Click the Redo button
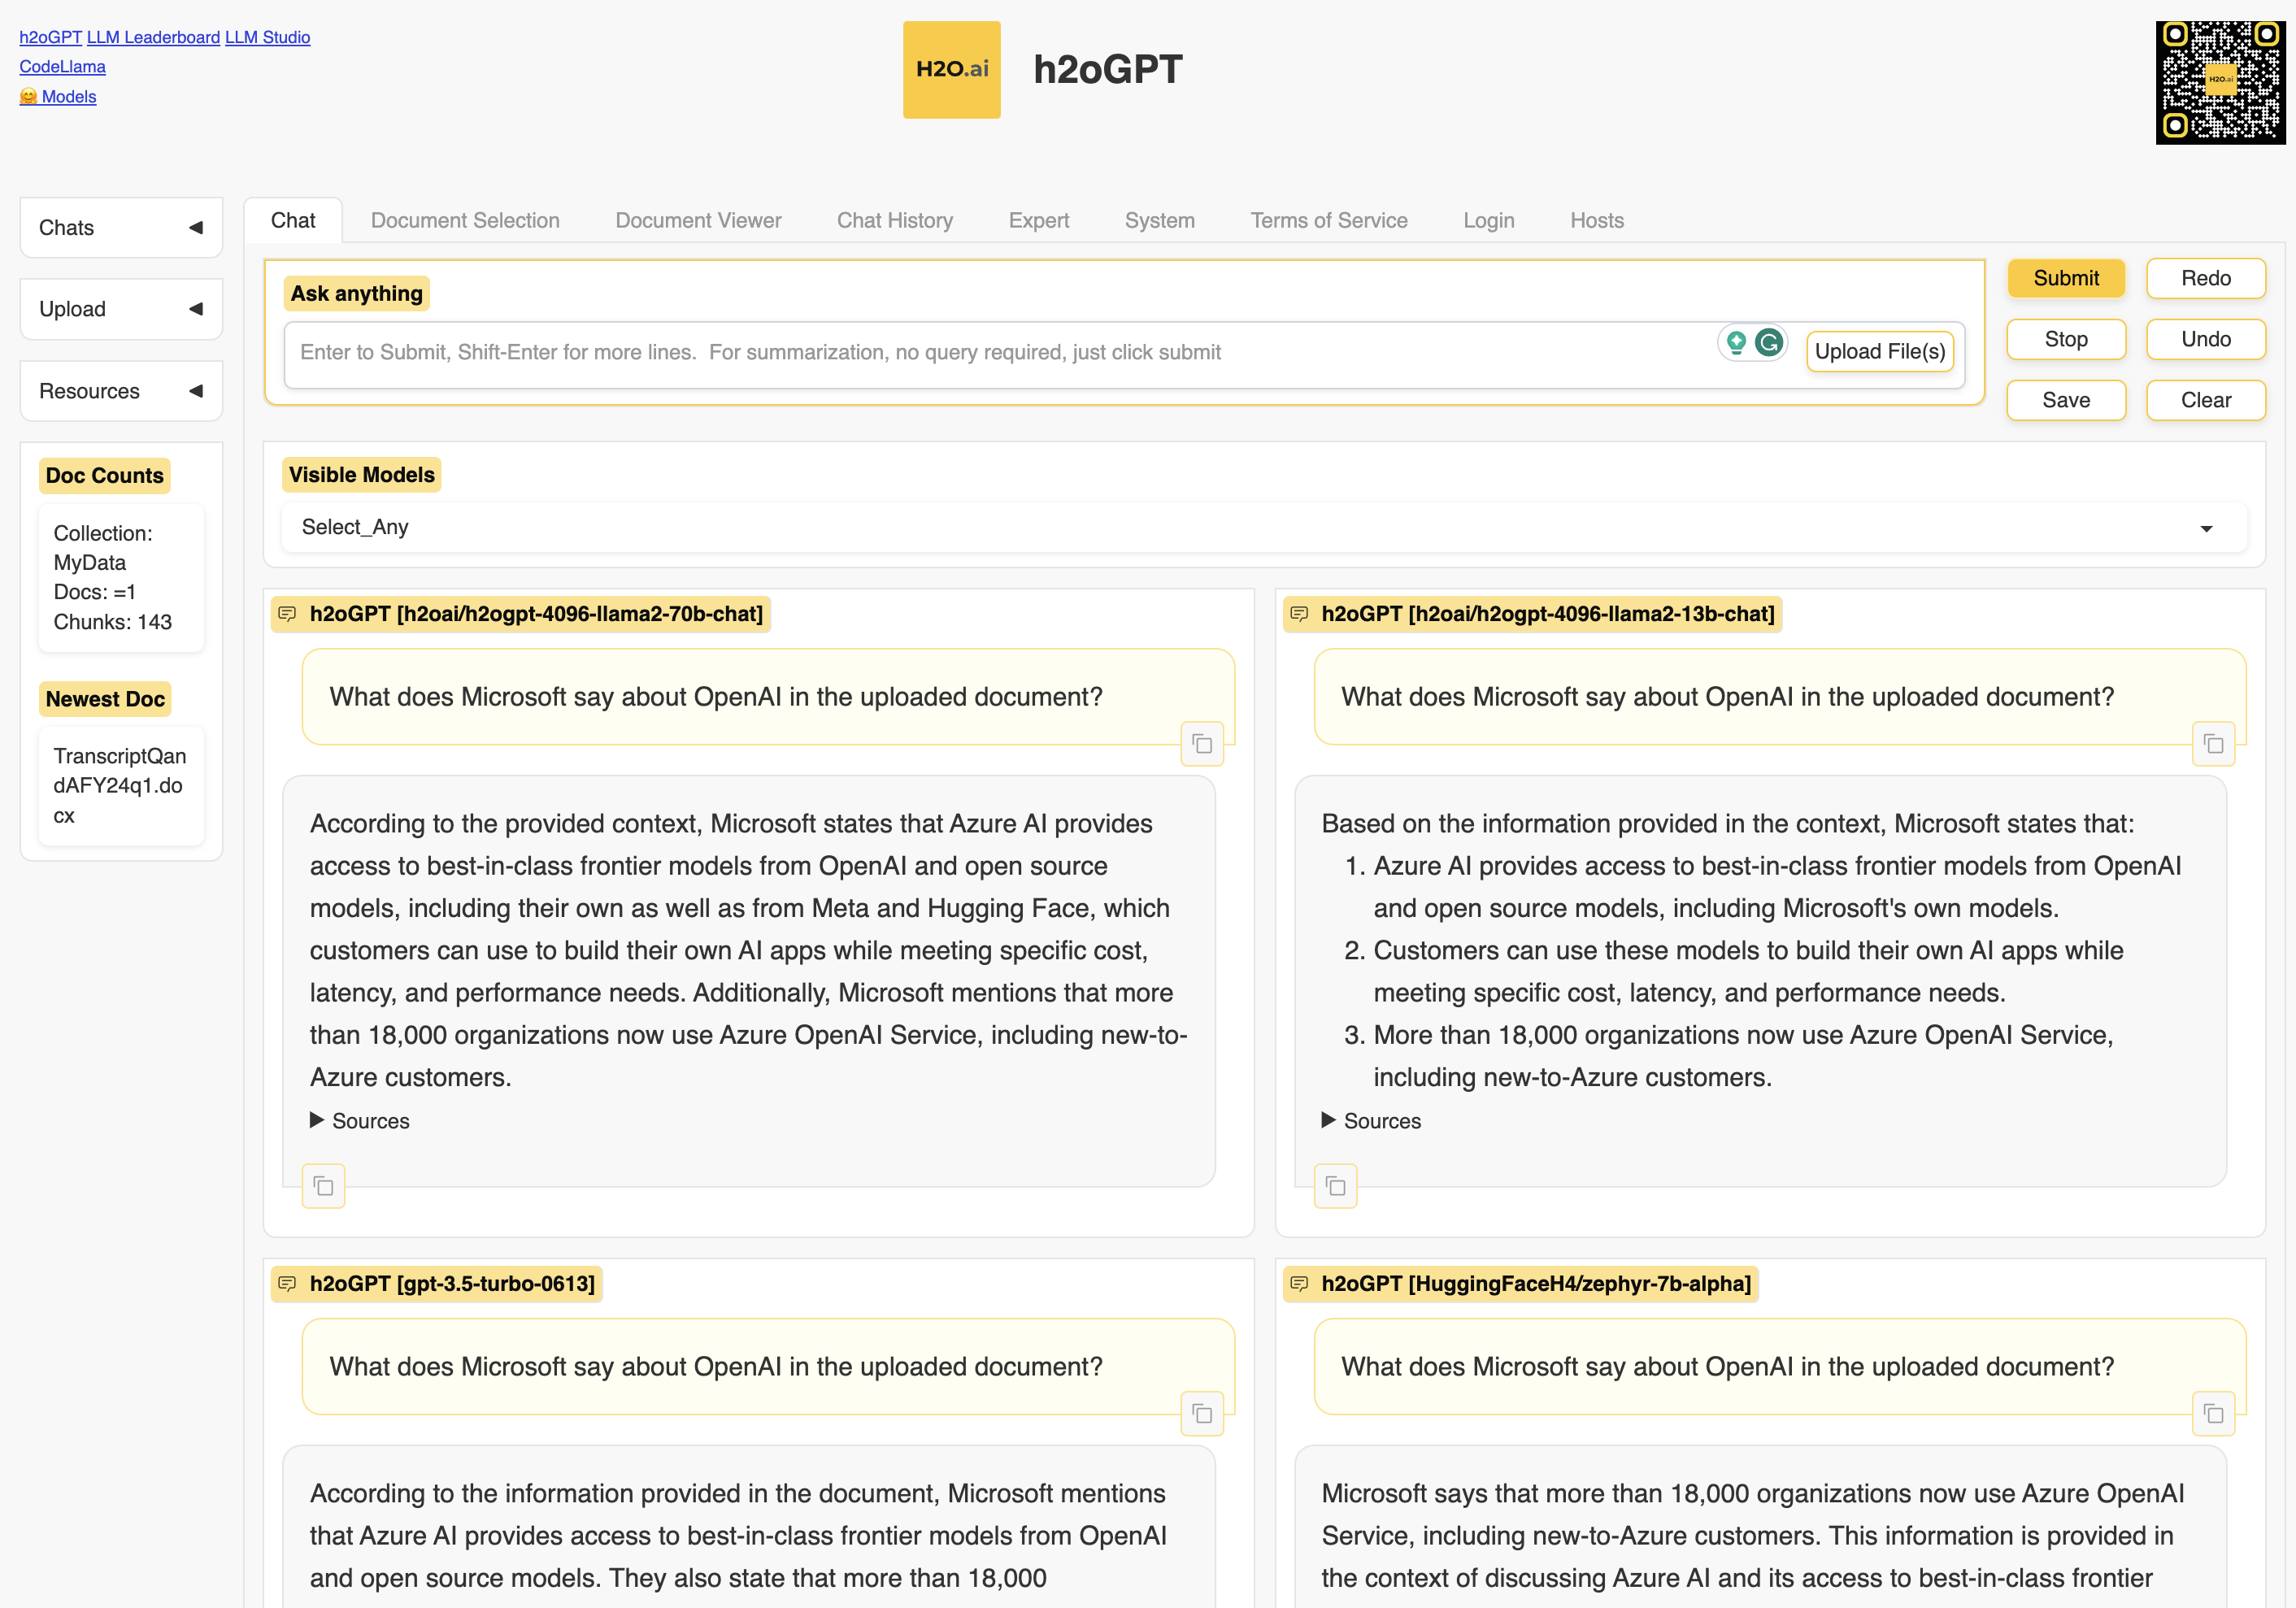This screenshot has width=2296, height=1608. pyautogui.click(x=2206, y=278)
